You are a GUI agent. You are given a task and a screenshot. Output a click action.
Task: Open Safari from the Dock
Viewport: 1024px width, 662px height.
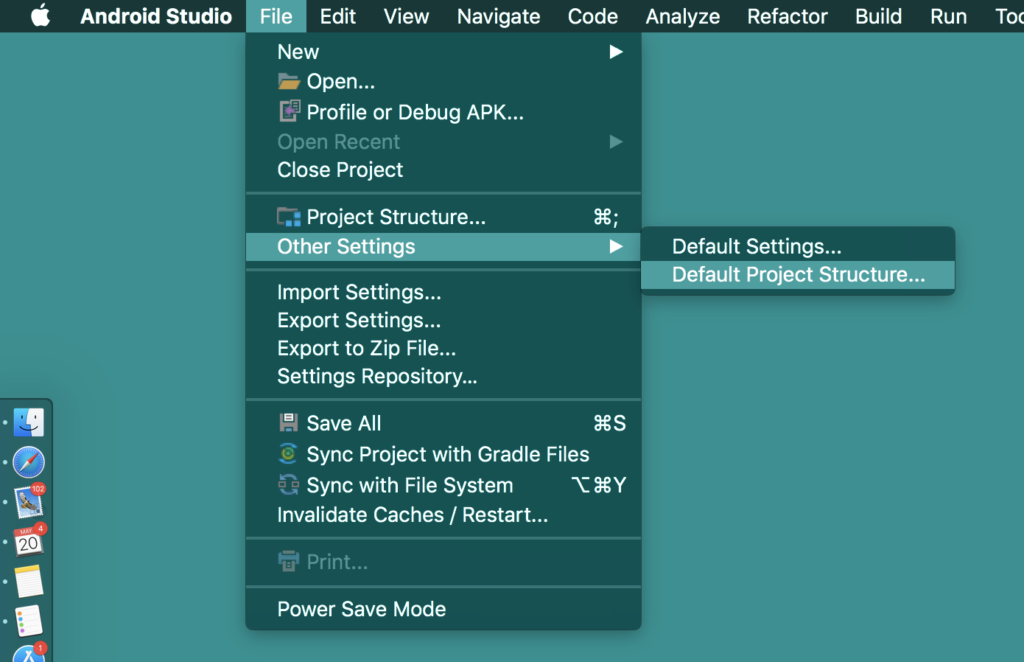(x=29, y=462)
